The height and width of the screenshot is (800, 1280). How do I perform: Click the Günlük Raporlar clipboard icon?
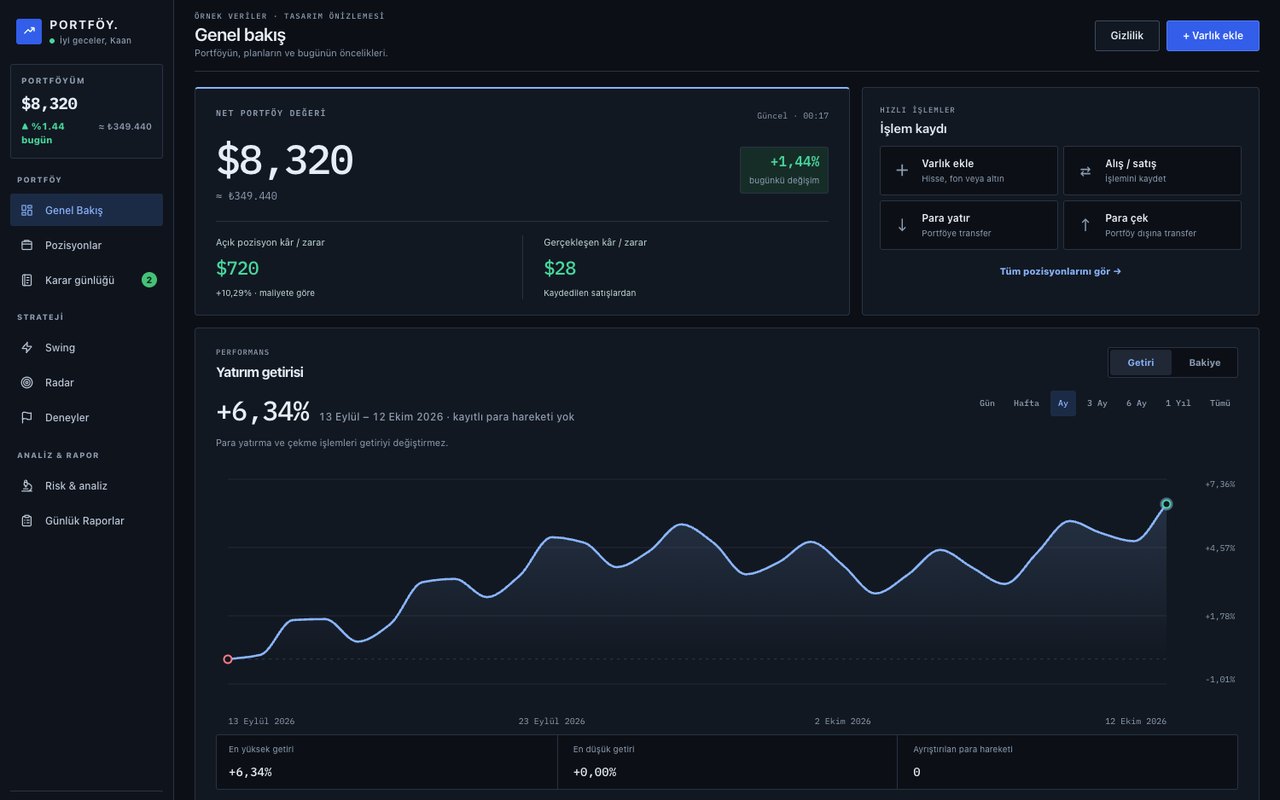27,521
